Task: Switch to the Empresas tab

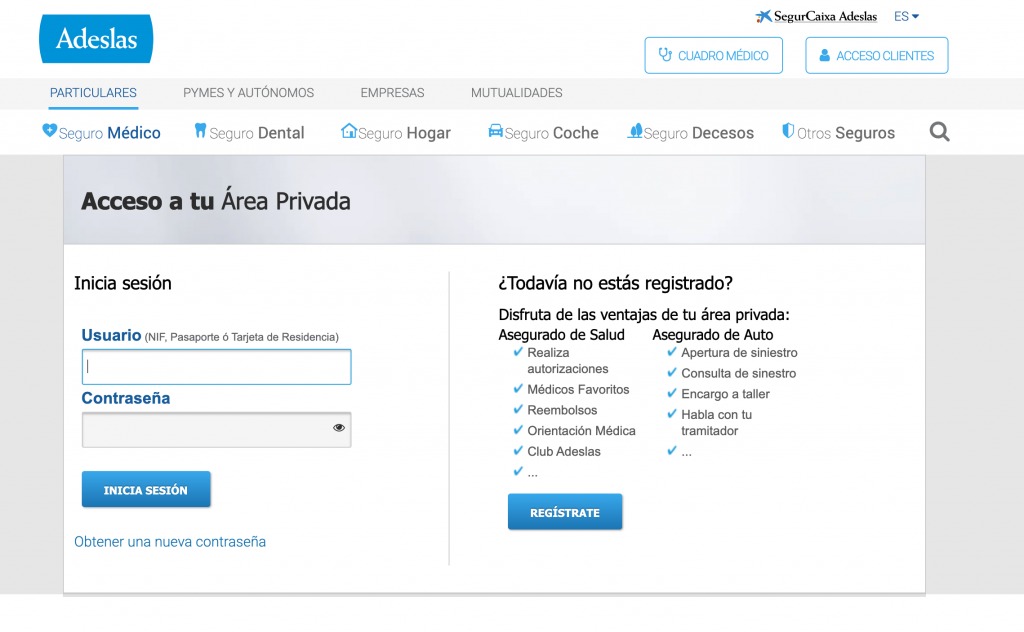Action: (x=392, y=93)
